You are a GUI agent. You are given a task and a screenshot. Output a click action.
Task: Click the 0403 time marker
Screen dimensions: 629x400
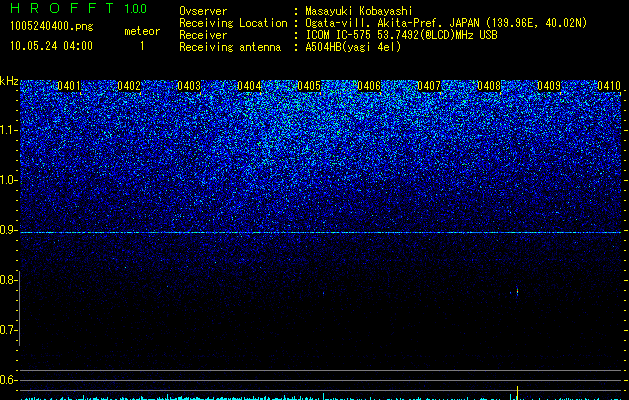[x=189, y=86]
